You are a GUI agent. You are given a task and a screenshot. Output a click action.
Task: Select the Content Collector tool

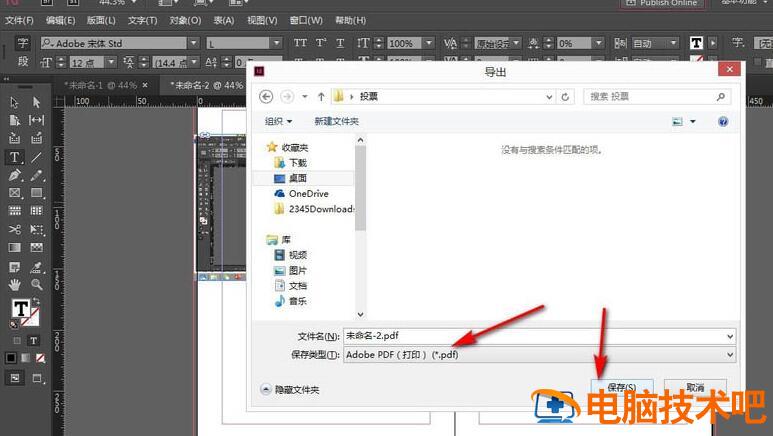[x=14, y=138]
